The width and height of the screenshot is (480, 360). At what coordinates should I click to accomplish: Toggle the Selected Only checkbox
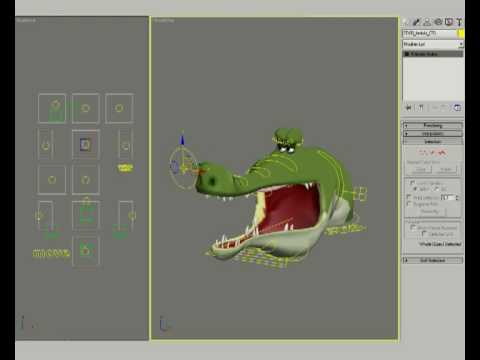(424, 234)
